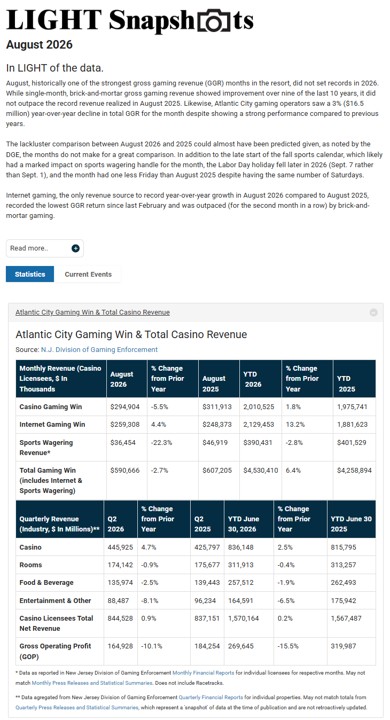Screen dimensions: 390x720
Task: Click the $294,904 casino gaming win value
Action: point(124,407)
